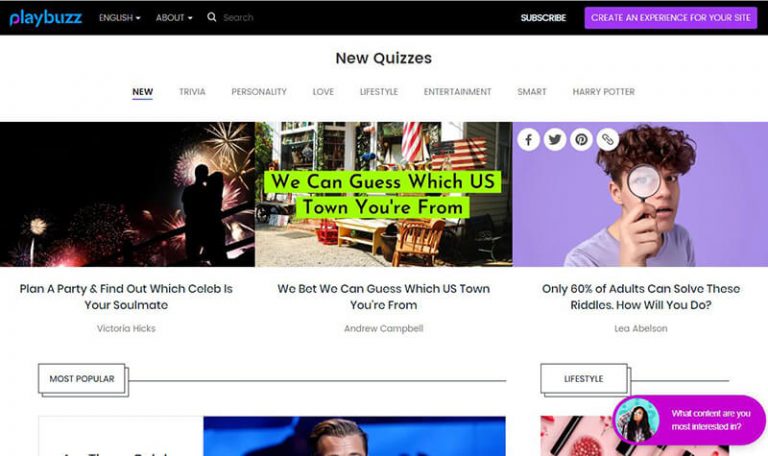This screenshot has height=456, width=768.
Task: Open We Bet We Can Guess title
Action: (384, 297)
